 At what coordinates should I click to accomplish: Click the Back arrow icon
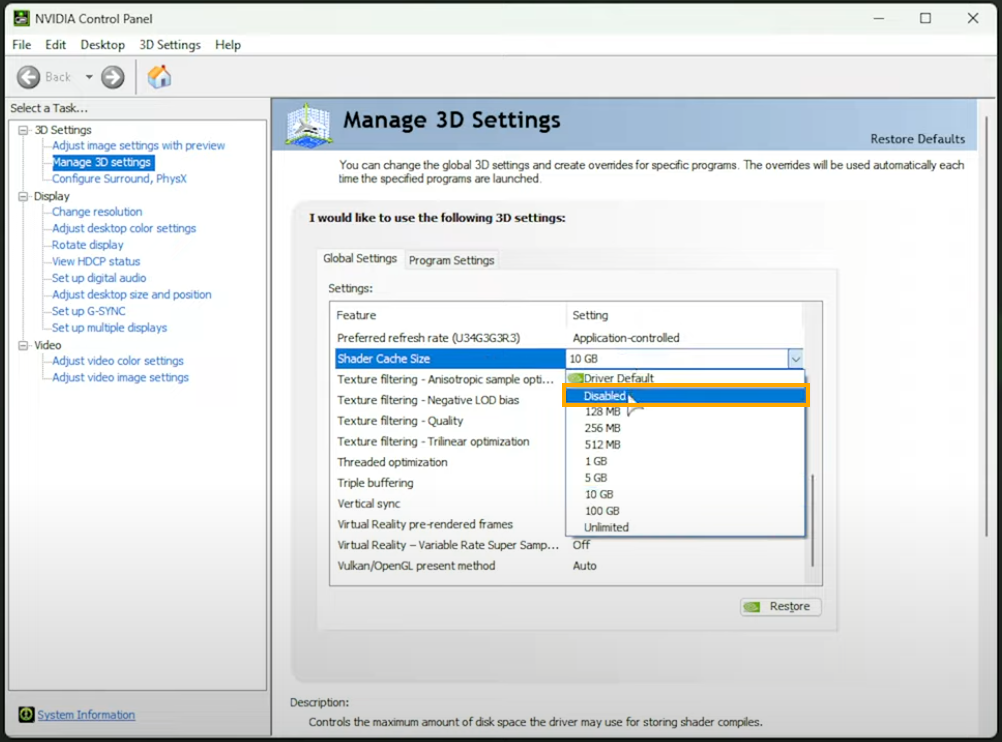28,77
